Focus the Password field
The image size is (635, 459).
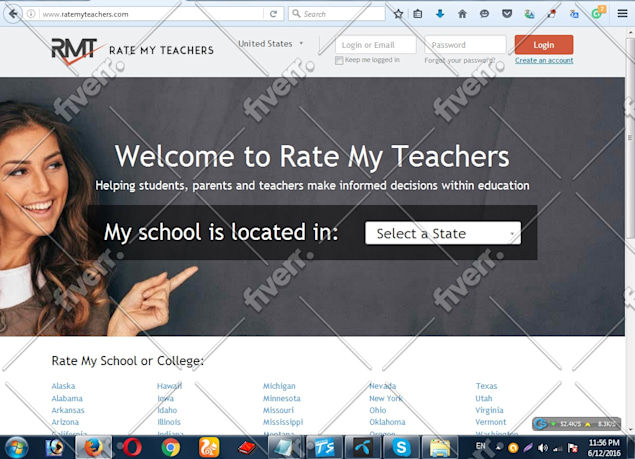[465, 45]
